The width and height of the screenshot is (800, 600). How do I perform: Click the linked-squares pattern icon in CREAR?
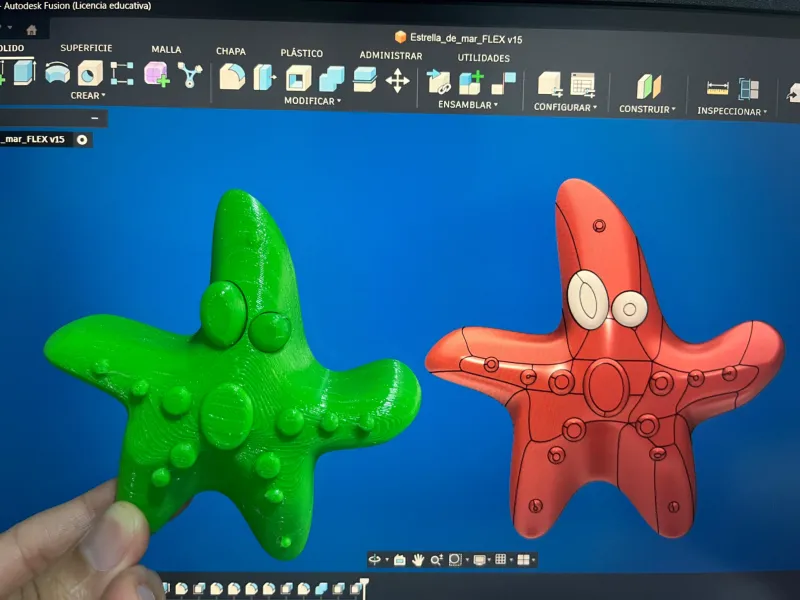coord(122,74)
